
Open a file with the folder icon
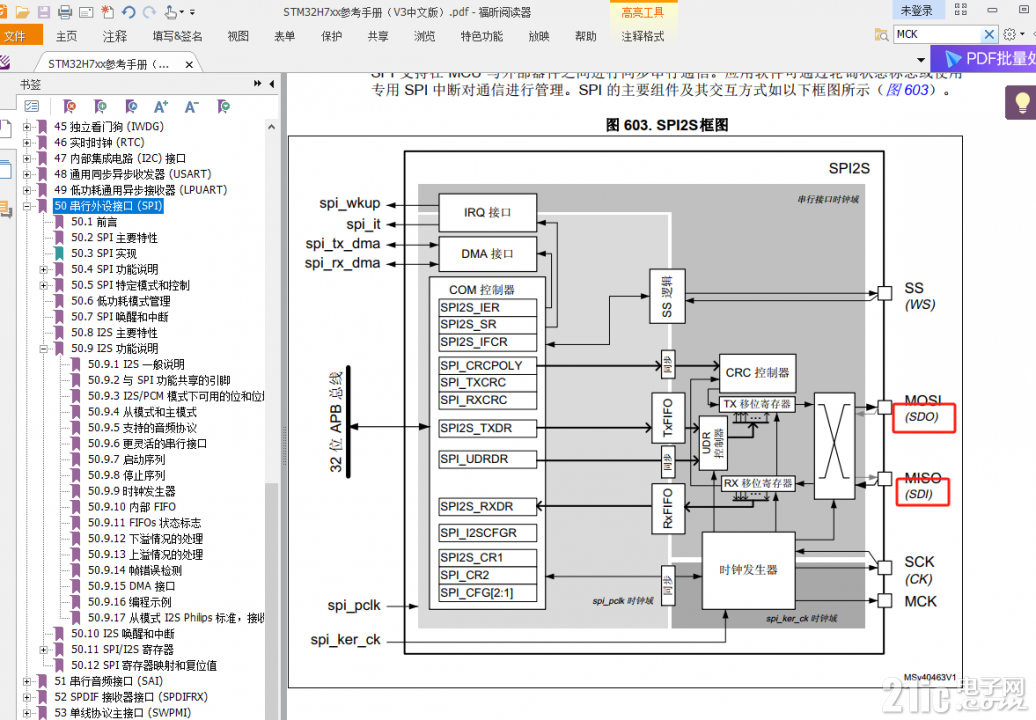pyautogui.click(x=22, y=12)
